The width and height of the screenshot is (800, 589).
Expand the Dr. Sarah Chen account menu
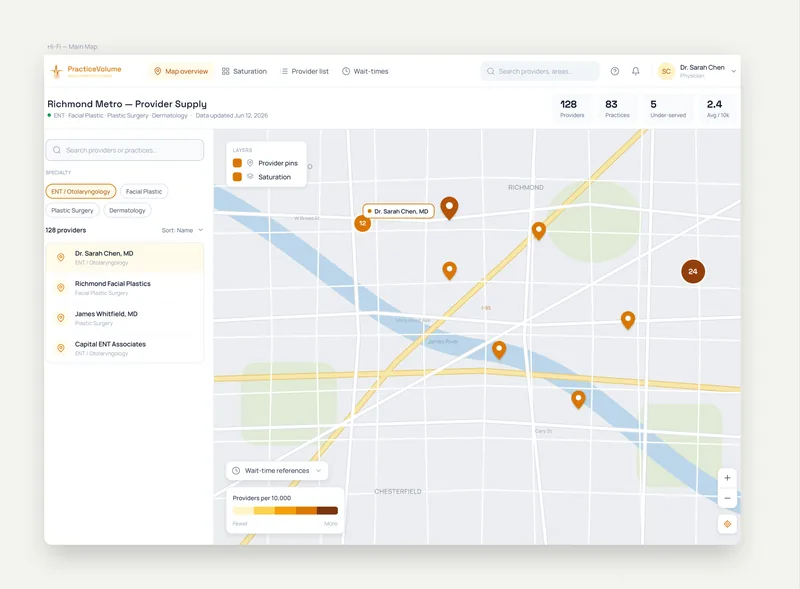click(734, 71)
